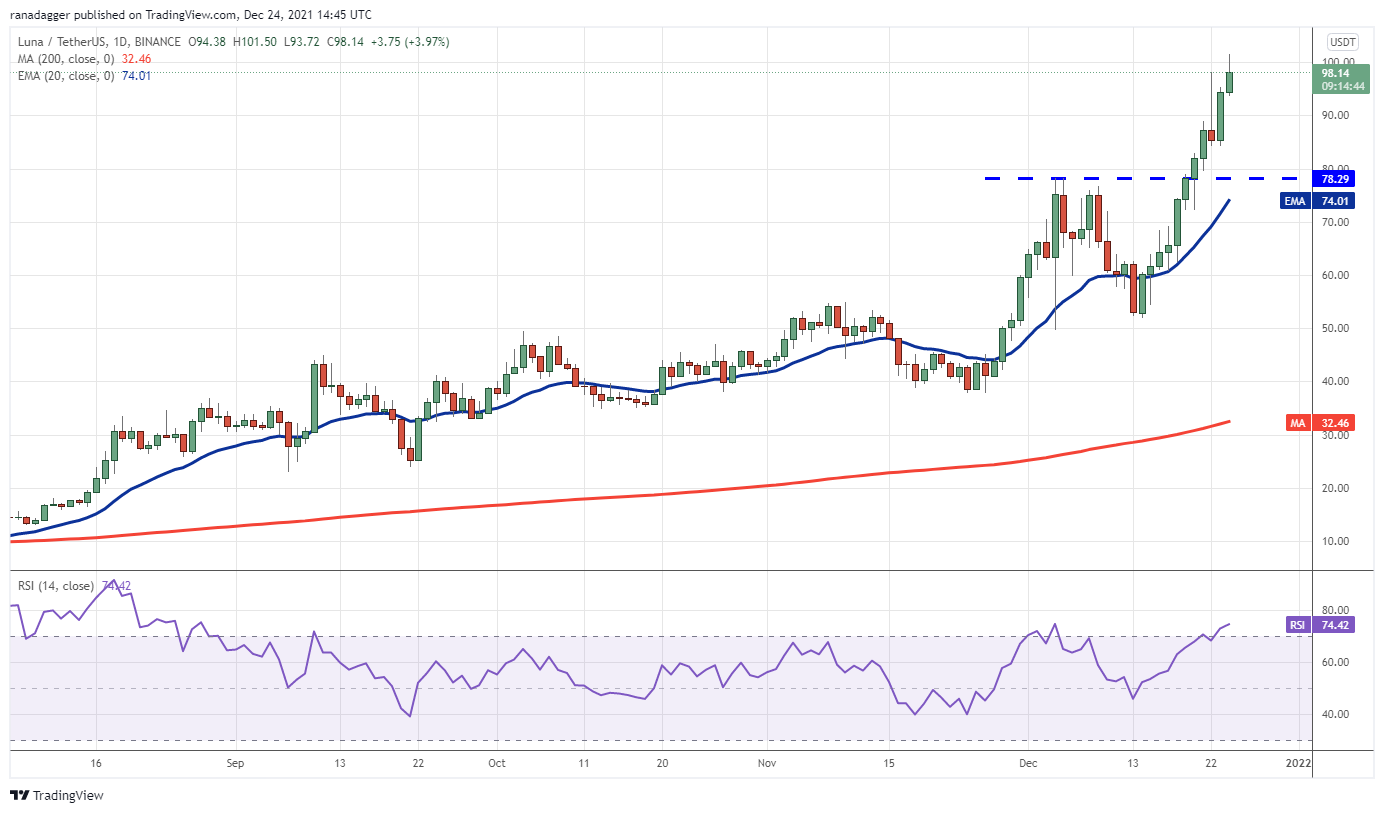The height and width of the screenshot is (813, 1384).
Task: Click the Dec label on the time axis
Action: coord(1028,762)
